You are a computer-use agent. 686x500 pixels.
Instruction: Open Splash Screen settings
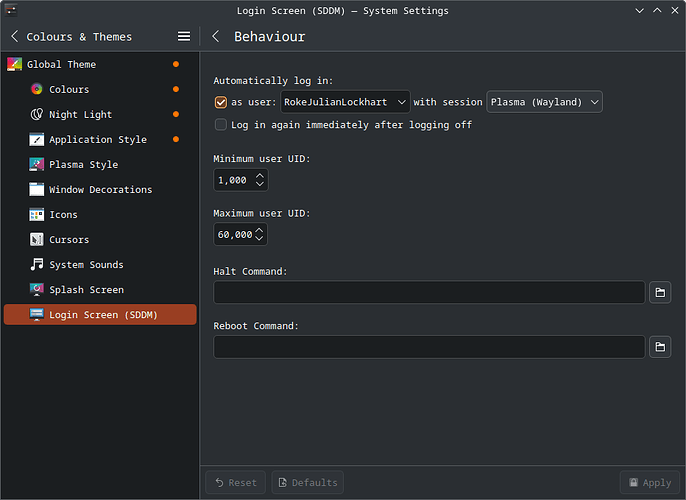(x=100, y=290)
